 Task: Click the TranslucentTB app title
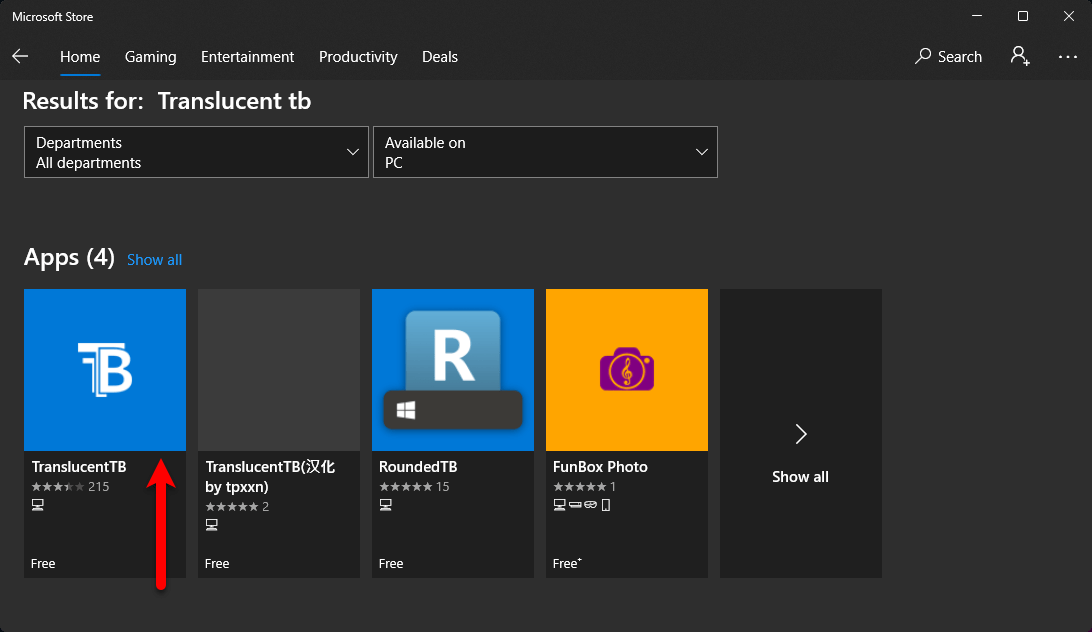79,467
